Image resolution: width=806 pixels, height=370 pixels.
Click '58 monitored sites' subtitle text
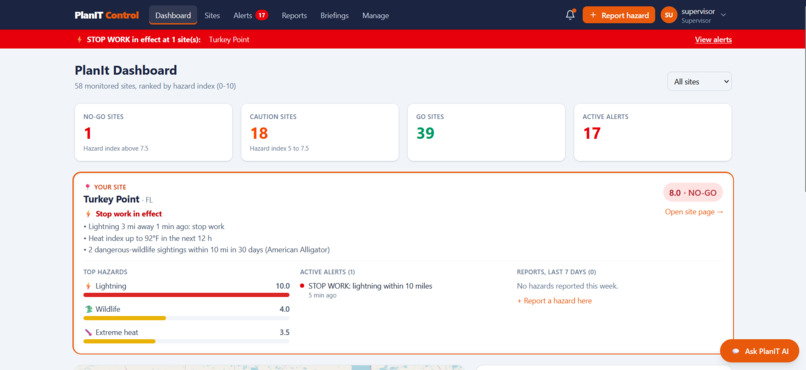[x=155, y=86]
